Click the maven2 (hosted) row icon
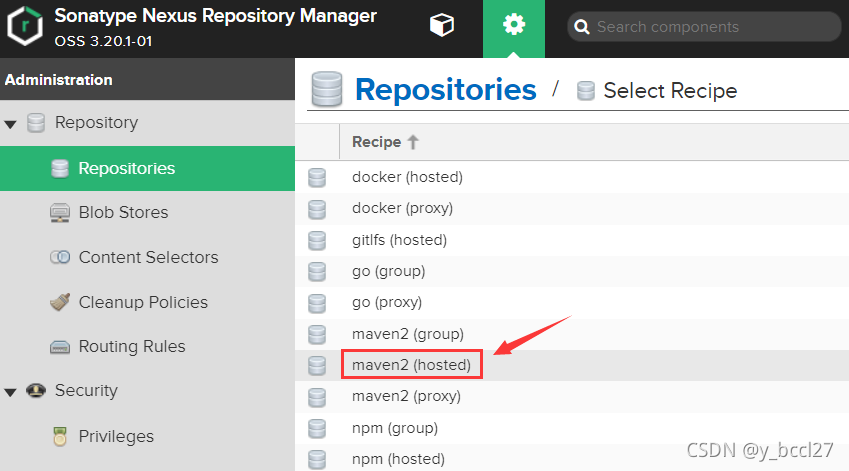The width and height of the screenshot is (849, 471). tap(317, 365)
